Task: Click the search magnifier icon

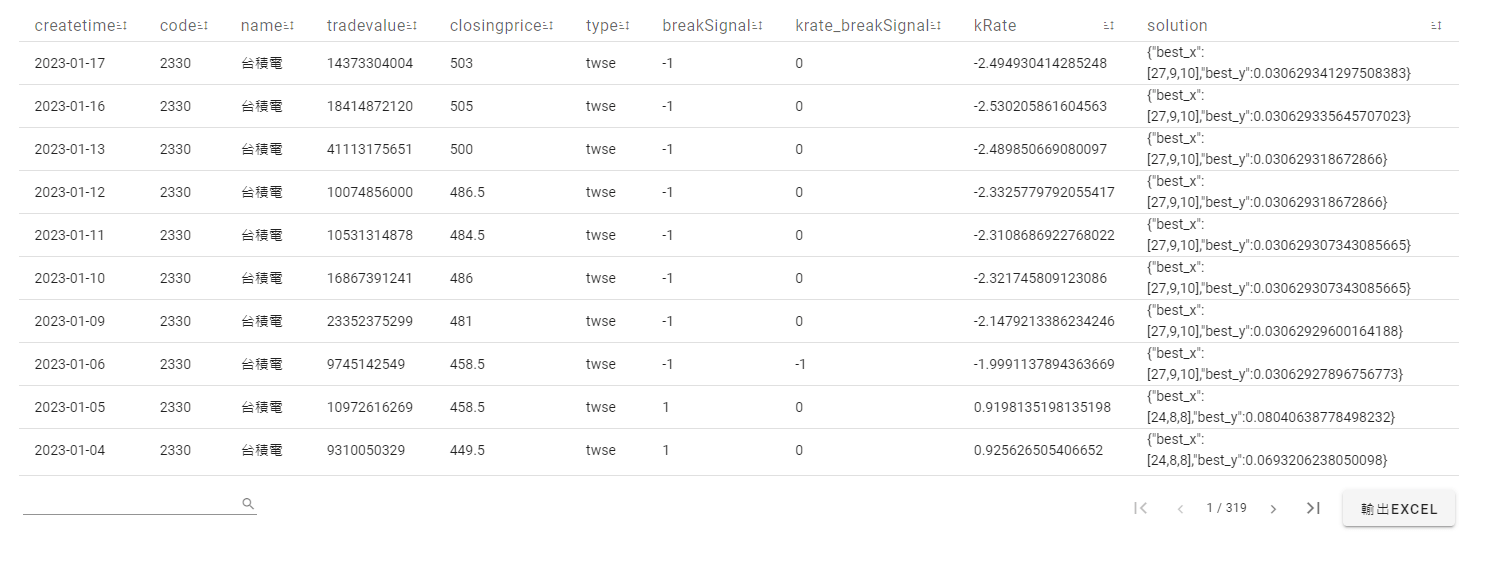Action: (x=248, y=504)
